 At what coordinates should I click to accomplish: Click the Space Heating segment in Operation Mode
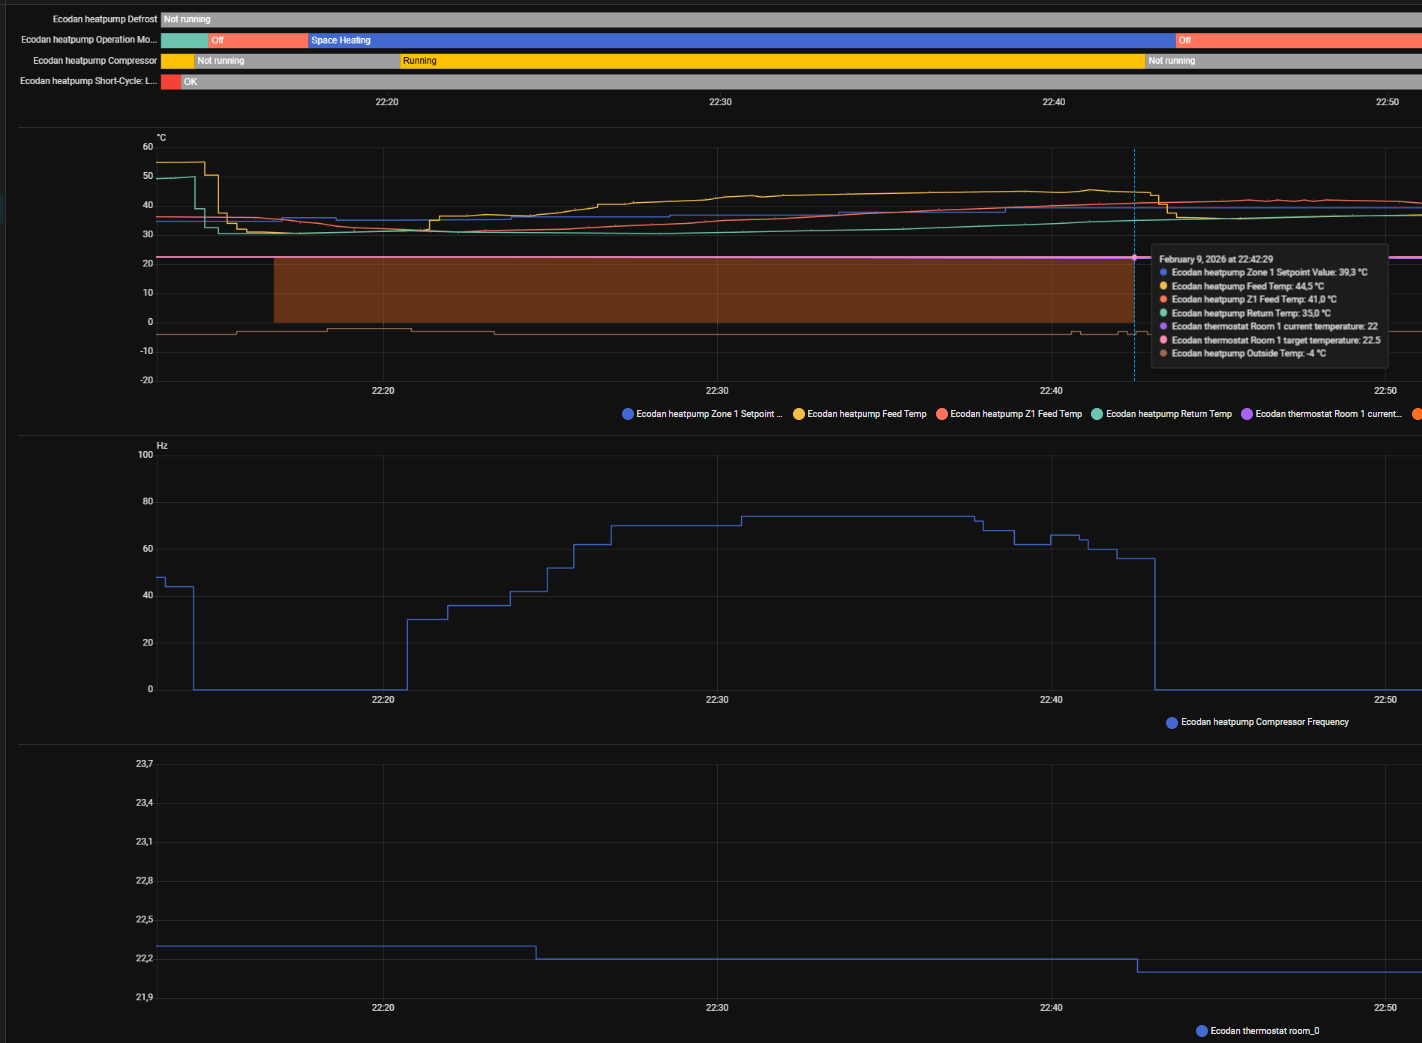[x=740, y=41]
